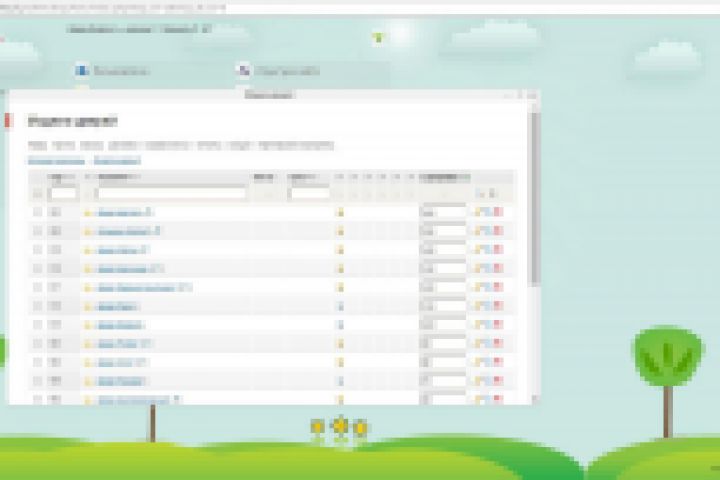Tick the checkbox of the third table row
The image size is (720, 480).
(x=38, y=249)
